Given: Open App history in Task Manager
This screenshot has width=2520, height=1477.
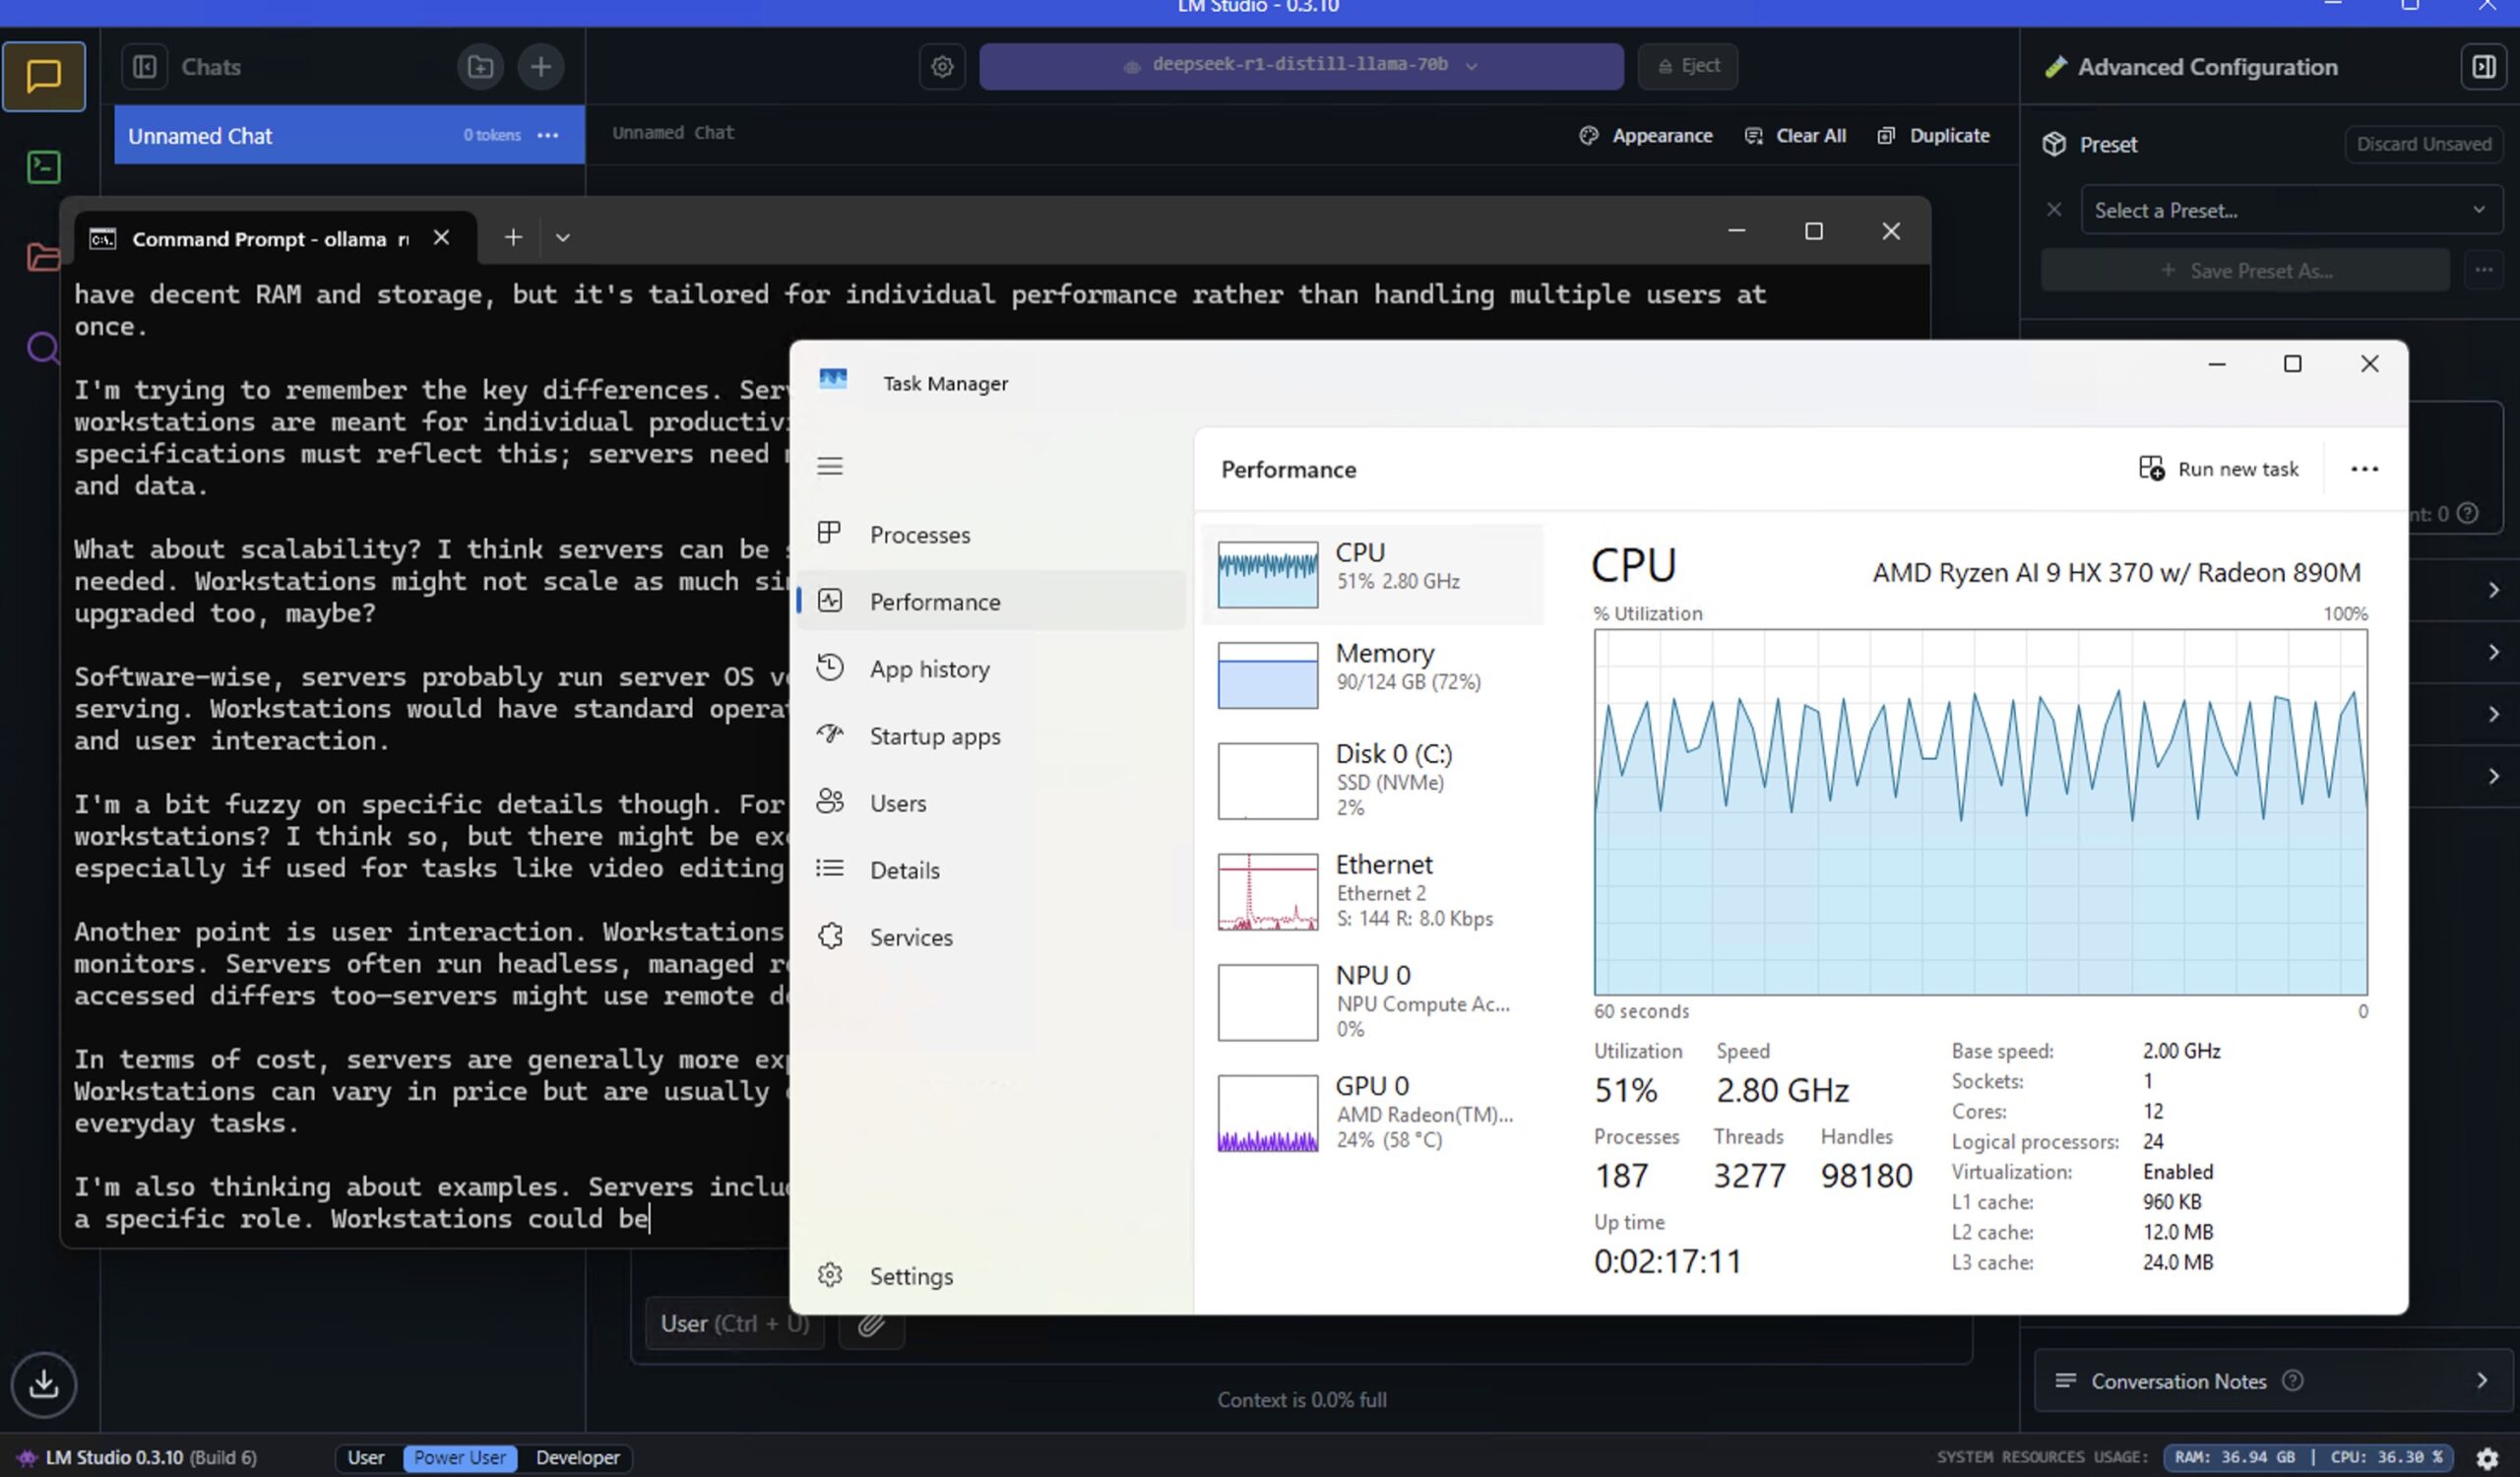Looking at the screenshot, I should (x=929, y=669).
